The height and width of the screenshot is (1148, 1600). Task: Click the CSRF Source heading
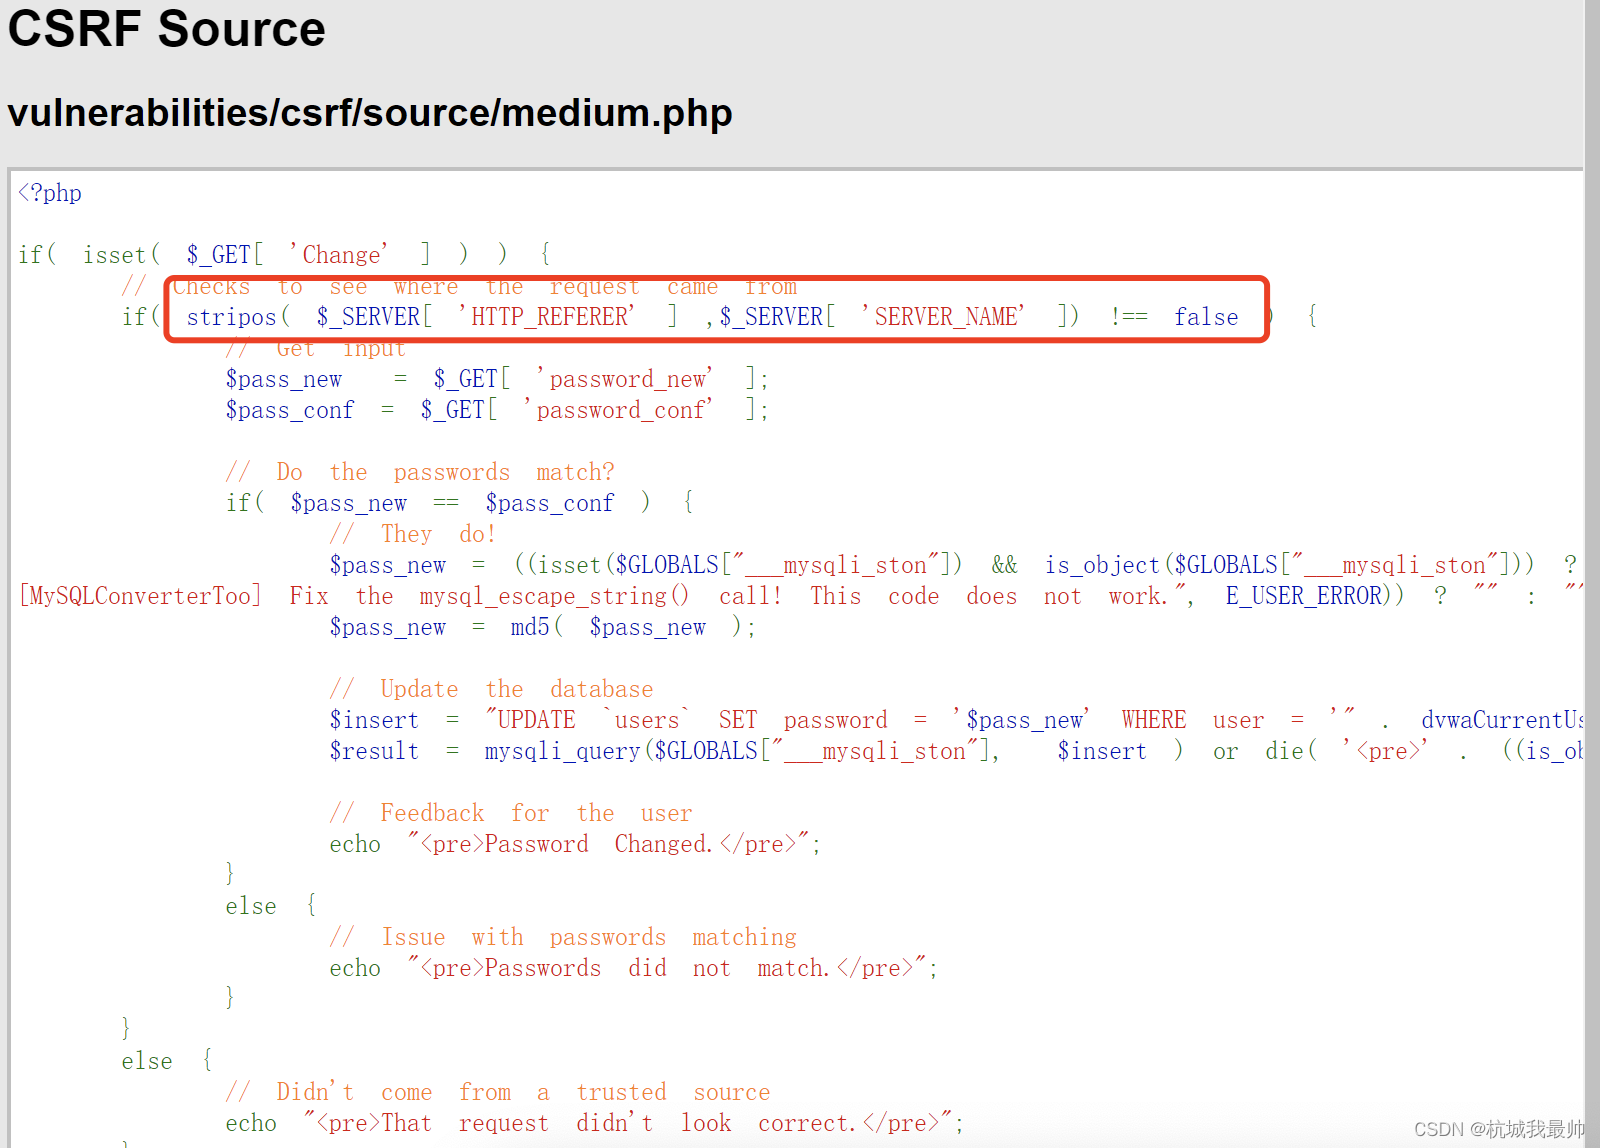pyautogui.click(x=167, y=29)
